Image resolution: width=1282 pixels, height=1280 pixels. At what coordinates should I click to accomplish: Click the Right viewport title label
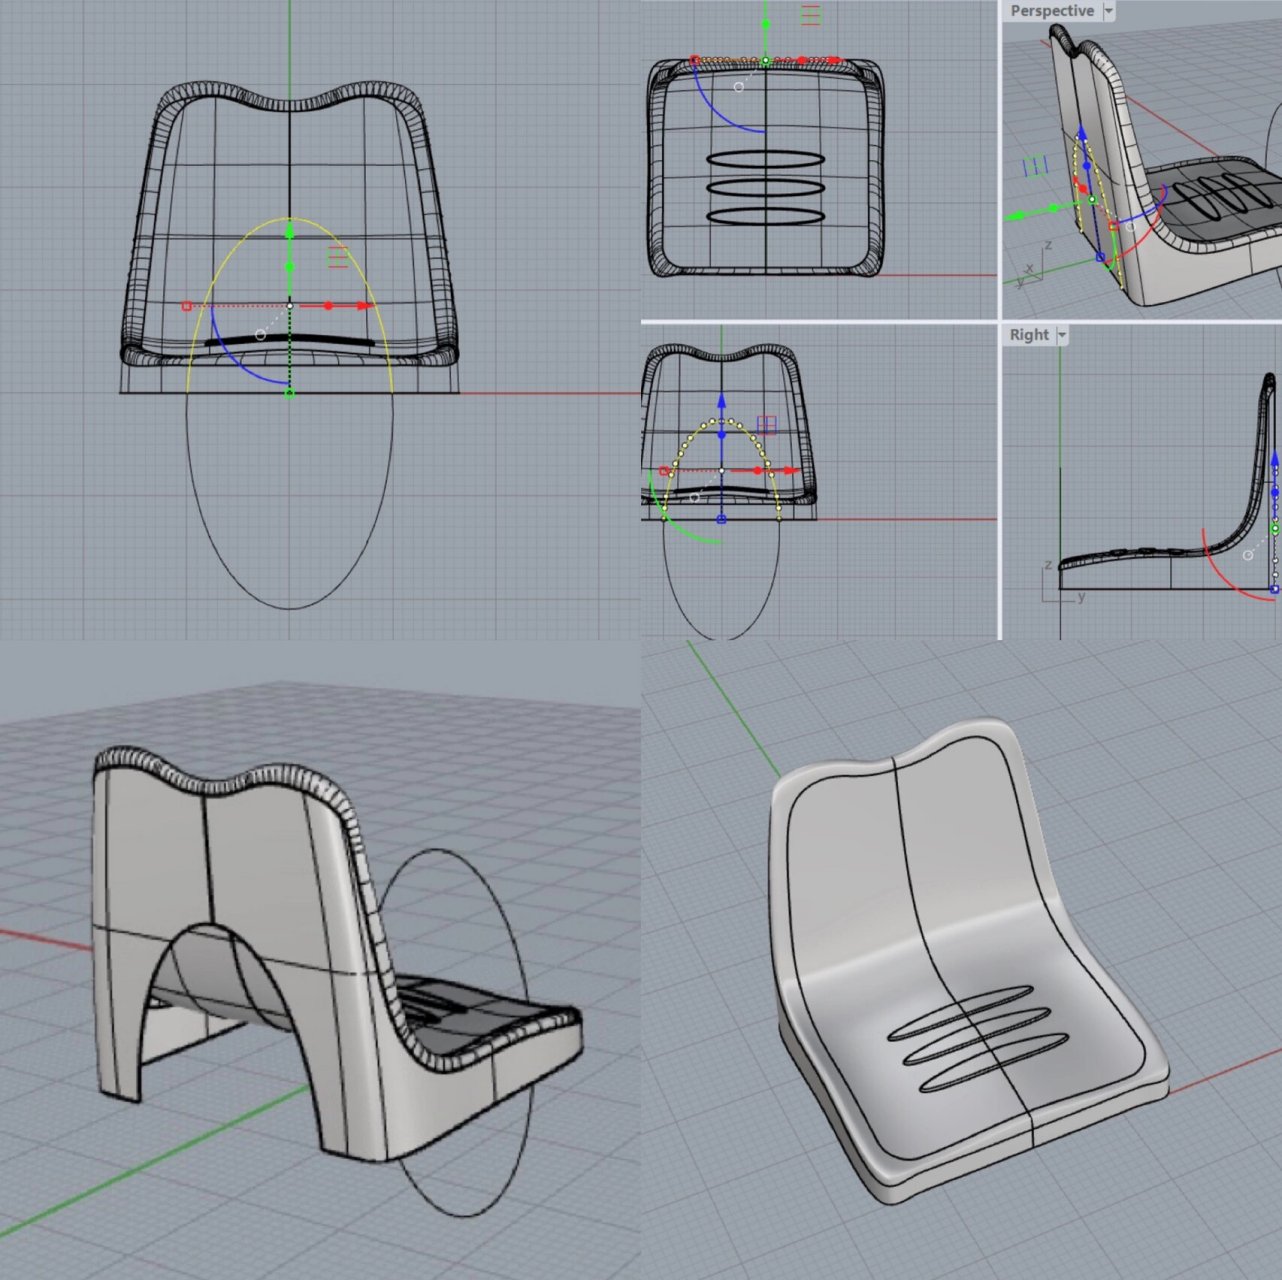click(1029, 335)
